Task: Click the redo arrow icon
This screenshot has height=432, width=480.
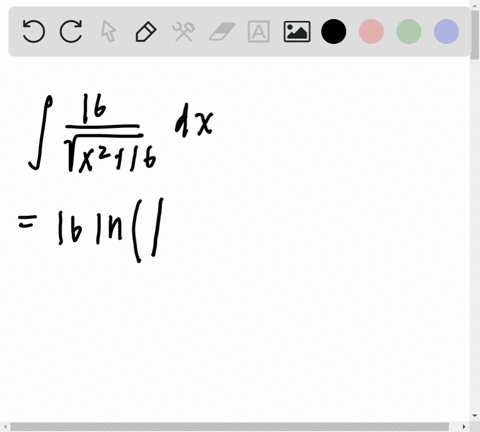Action: coord(71,32)
